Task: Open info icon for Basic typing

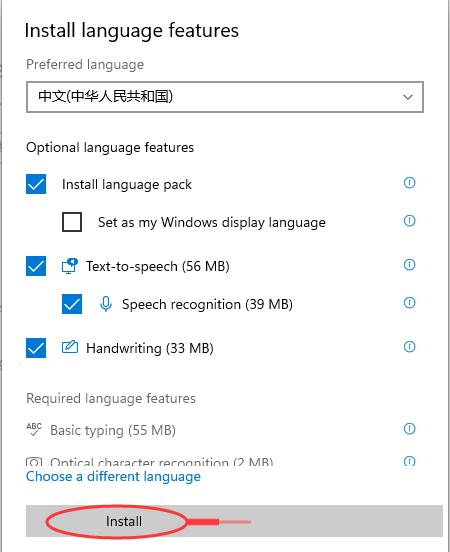Action: coord(409,429)
